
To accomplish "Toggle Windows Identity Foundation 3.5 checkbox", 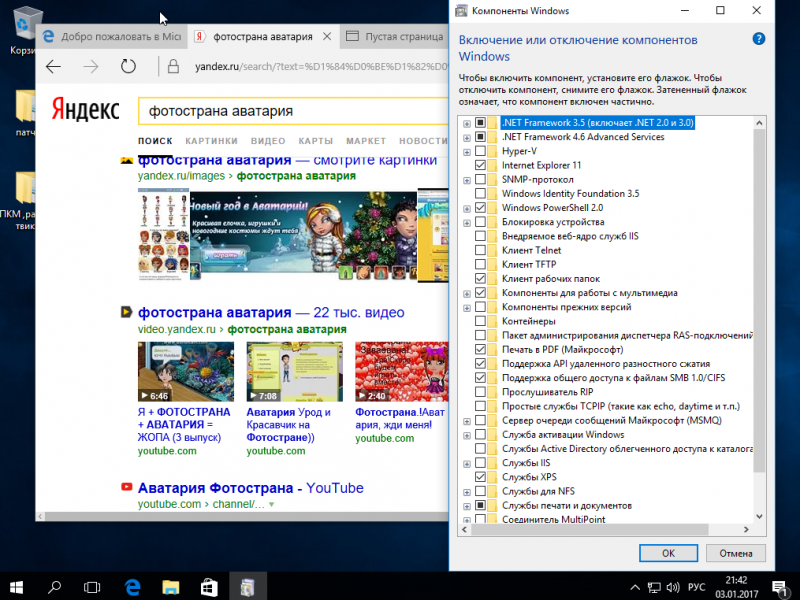I will click(480, 193).
